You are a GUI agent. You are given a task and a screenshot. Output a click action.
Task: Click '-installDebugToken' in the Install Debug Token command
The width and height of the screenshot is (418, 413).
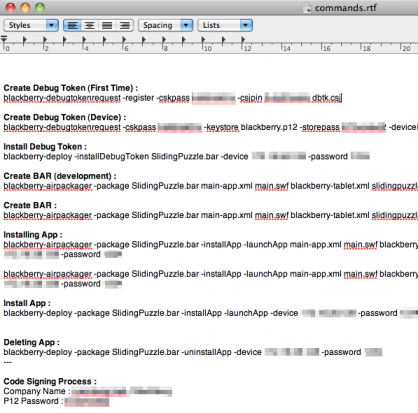pyautogui.click(x=112, y=157)
